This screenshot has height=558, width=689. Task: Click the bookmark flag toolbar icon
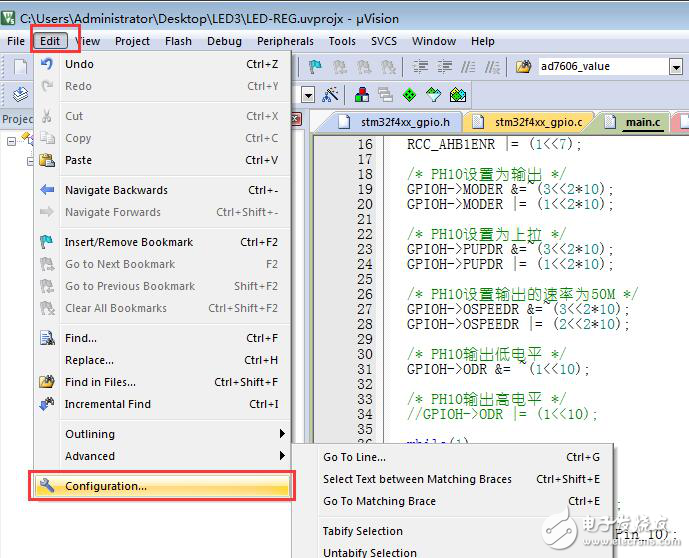click(316, 67)
